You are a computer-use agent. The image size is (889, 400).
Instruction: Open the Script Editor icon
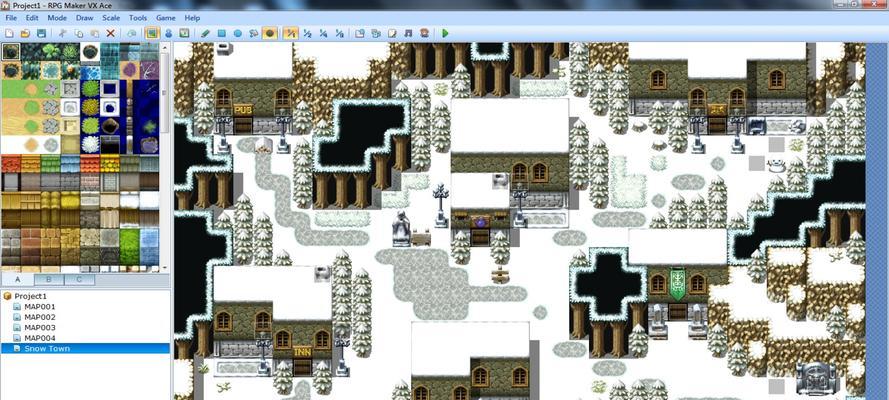pos(392,33)
